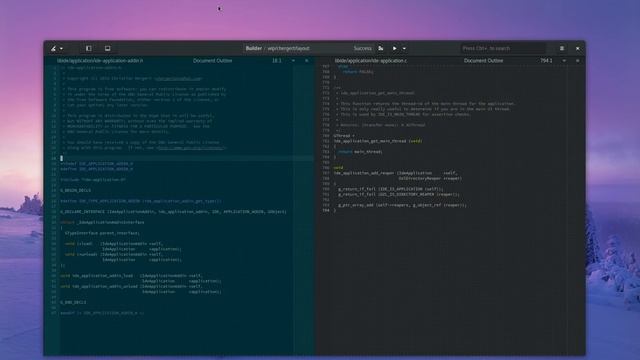The width and height of the screenshot is (640, 360).
Task: Open Document Outline in left editor
Action: pos(212,60)
